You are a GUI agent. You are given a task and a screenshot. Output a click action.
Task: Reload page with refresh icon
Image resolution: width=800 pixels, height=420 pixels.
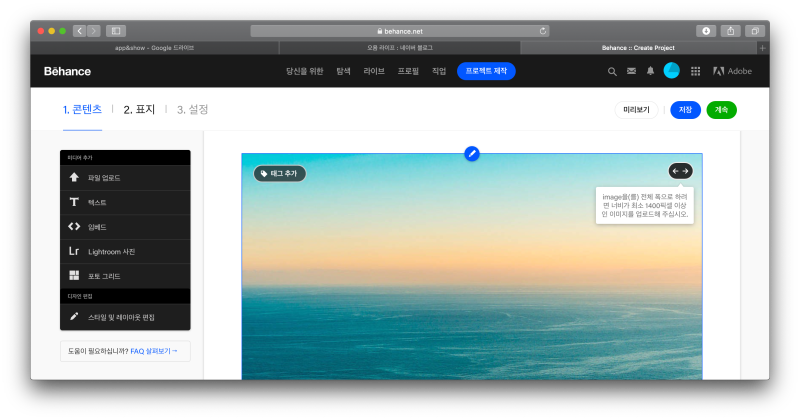coord(543,31)
